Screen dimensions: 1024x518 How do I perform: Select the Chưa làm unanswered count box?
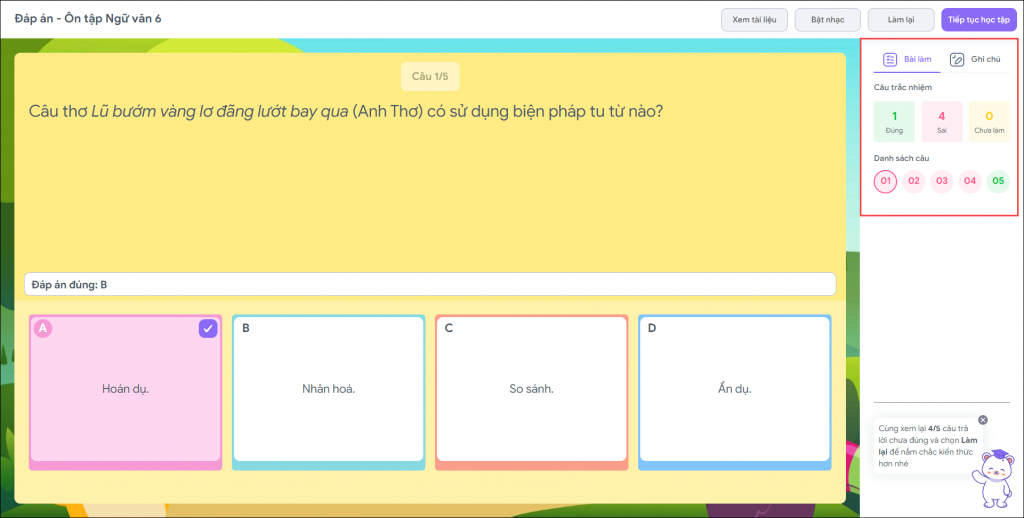[989, 121]
